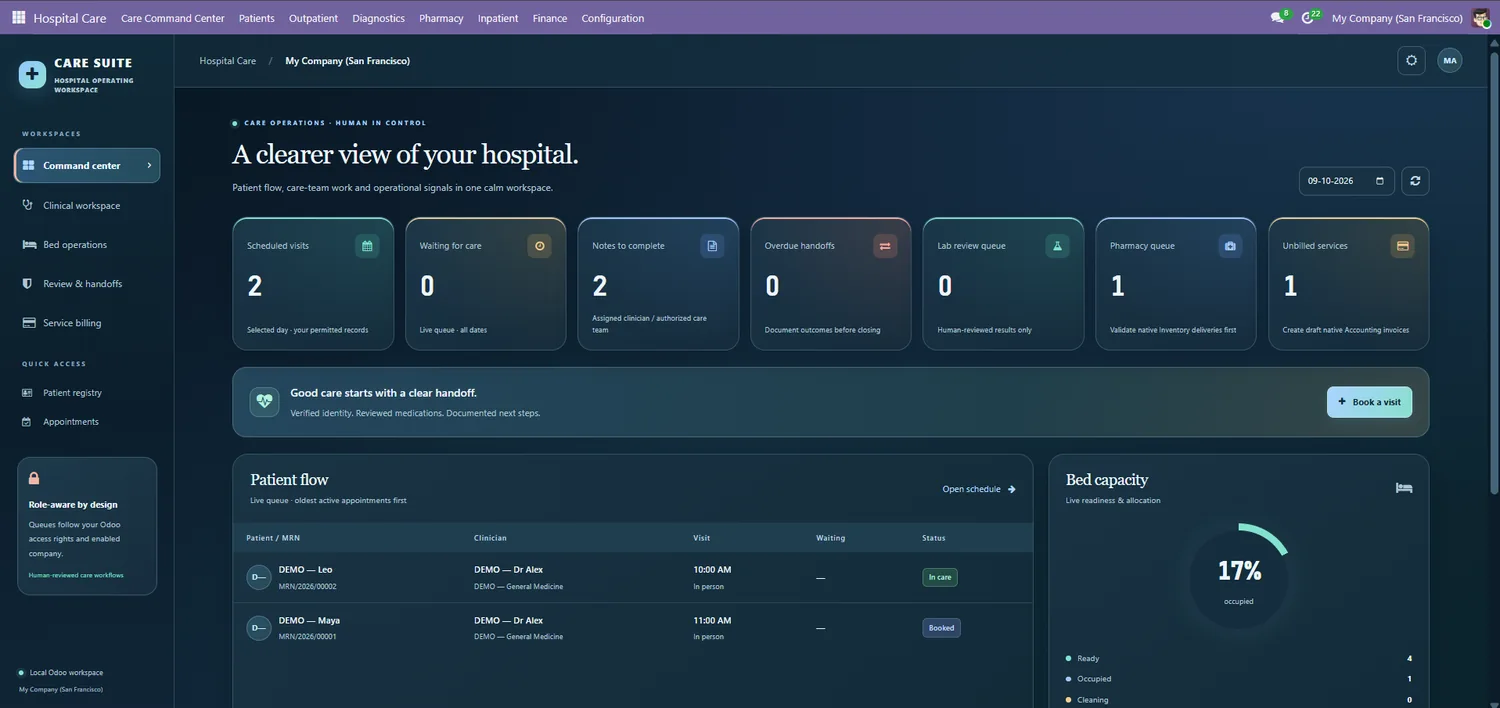Click the 09-10-2026 date field

pos(1346,181)
